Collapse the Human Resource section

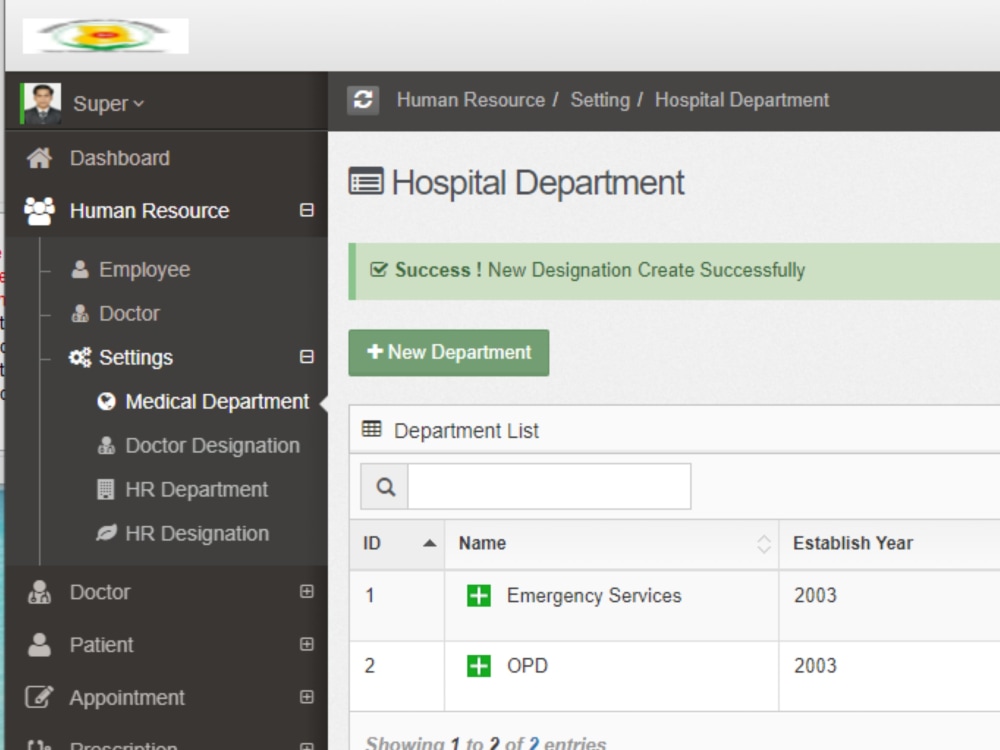point(307,210)
